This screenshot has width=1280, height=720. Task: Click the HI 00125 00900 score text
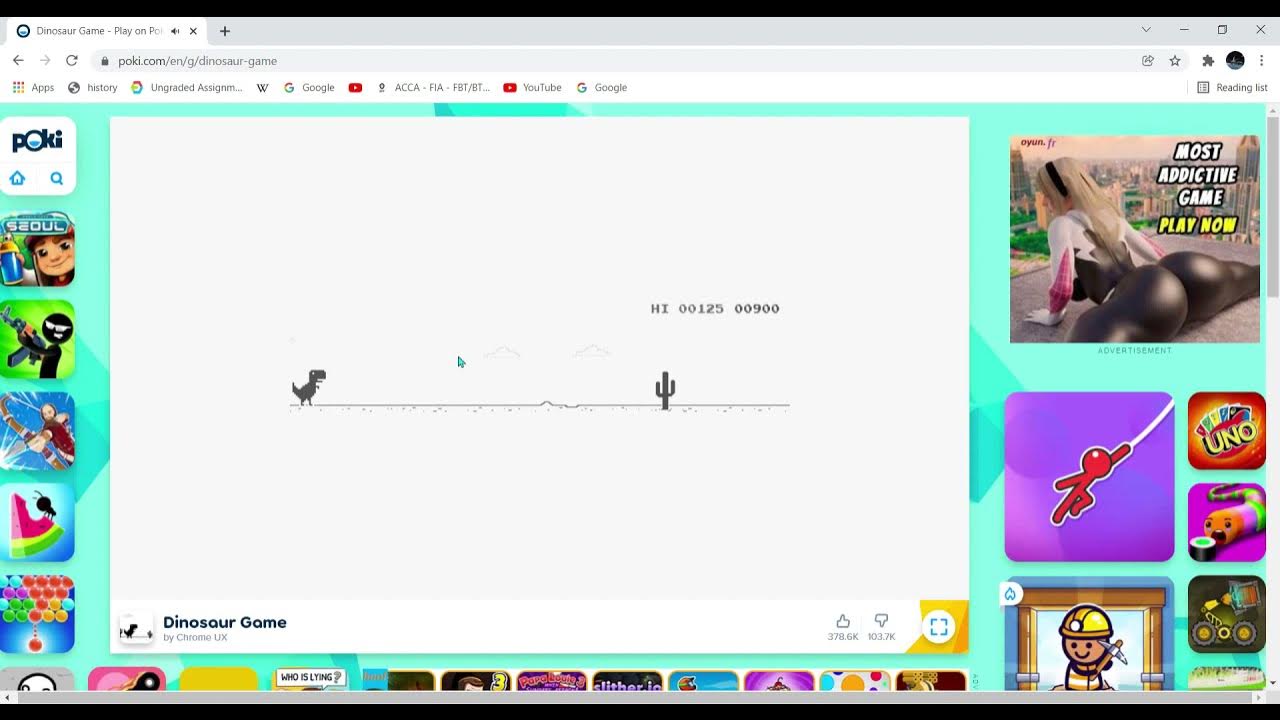[x=715, y=309]
